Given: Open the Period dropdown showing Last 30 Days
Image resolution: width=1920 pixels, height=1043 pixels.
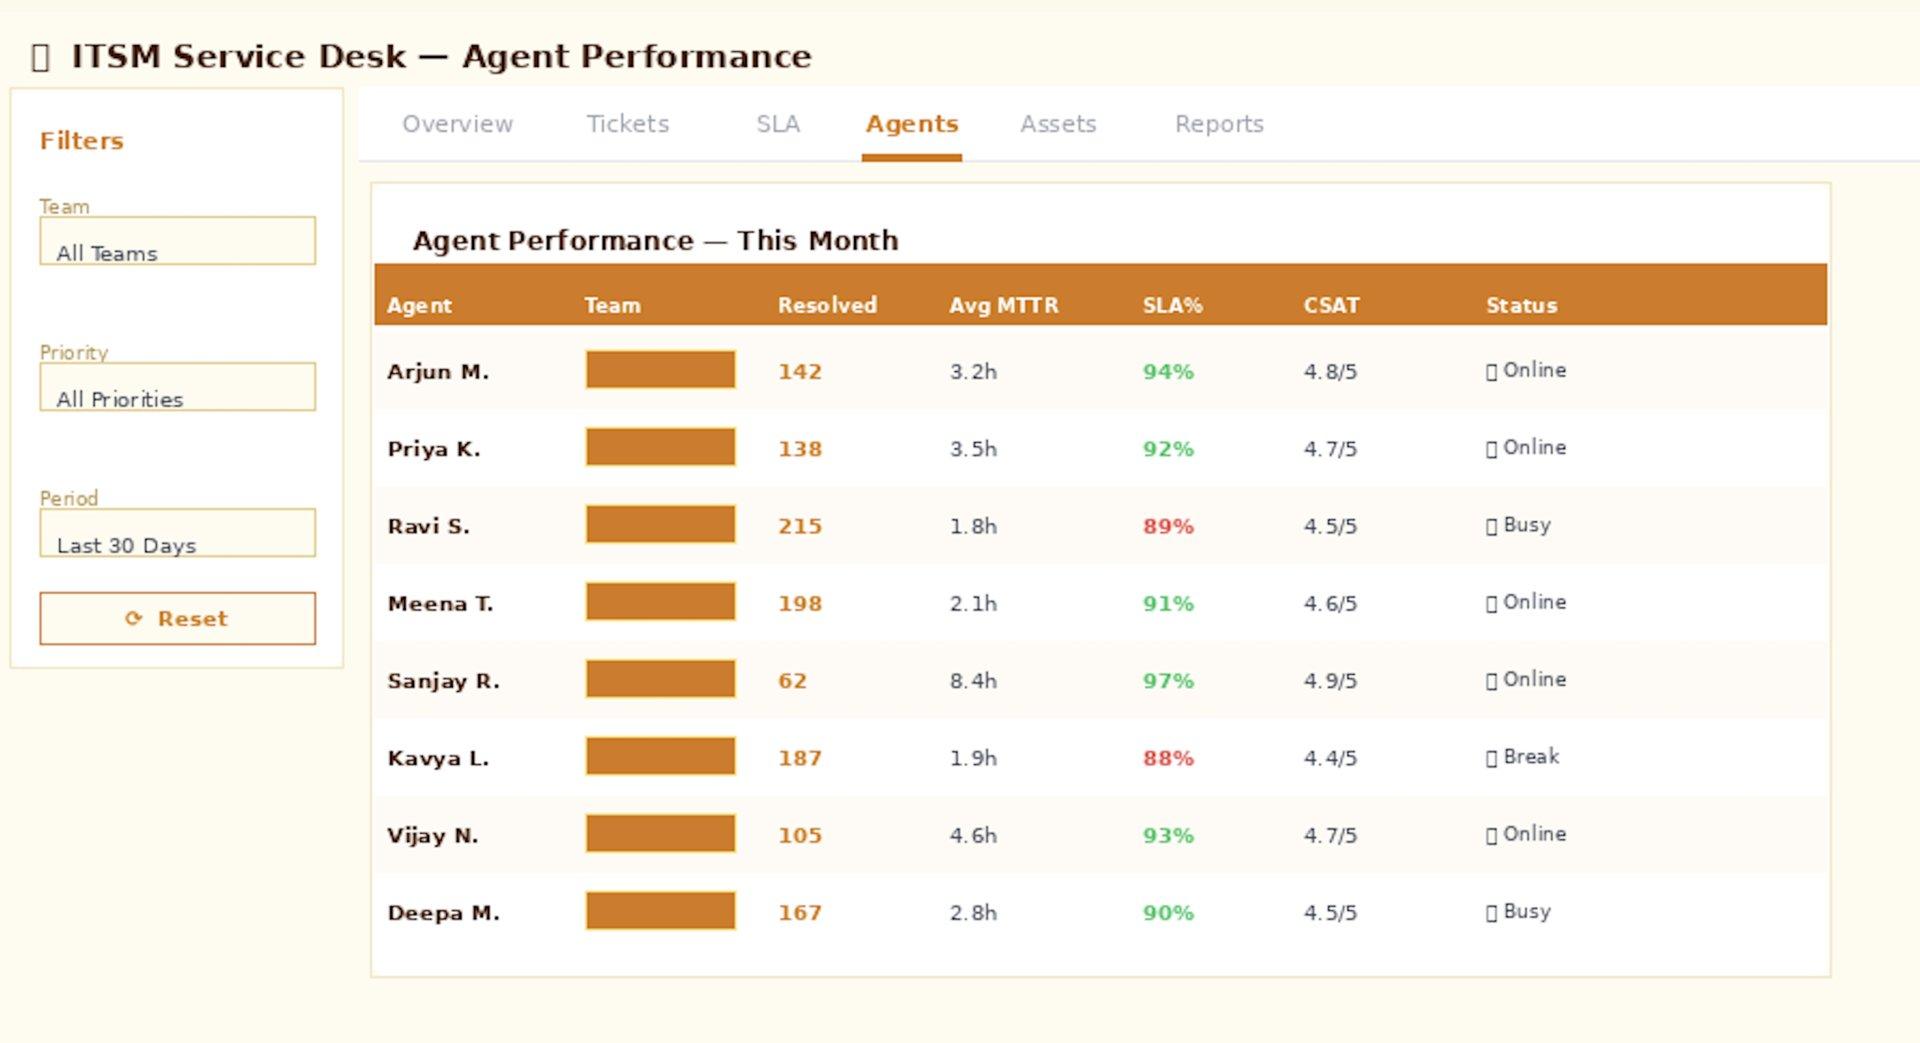Looking at the screenshot, I should [x=177, y=533].
